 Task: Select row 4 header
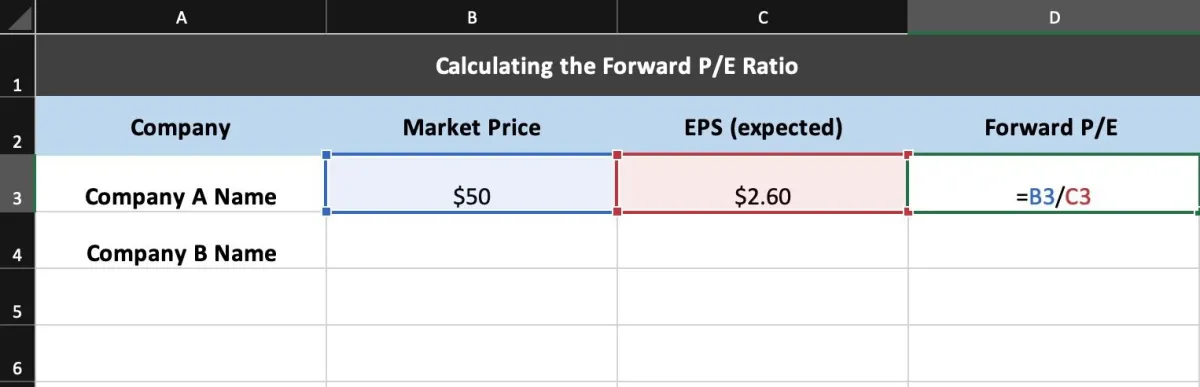coord(17,240)
